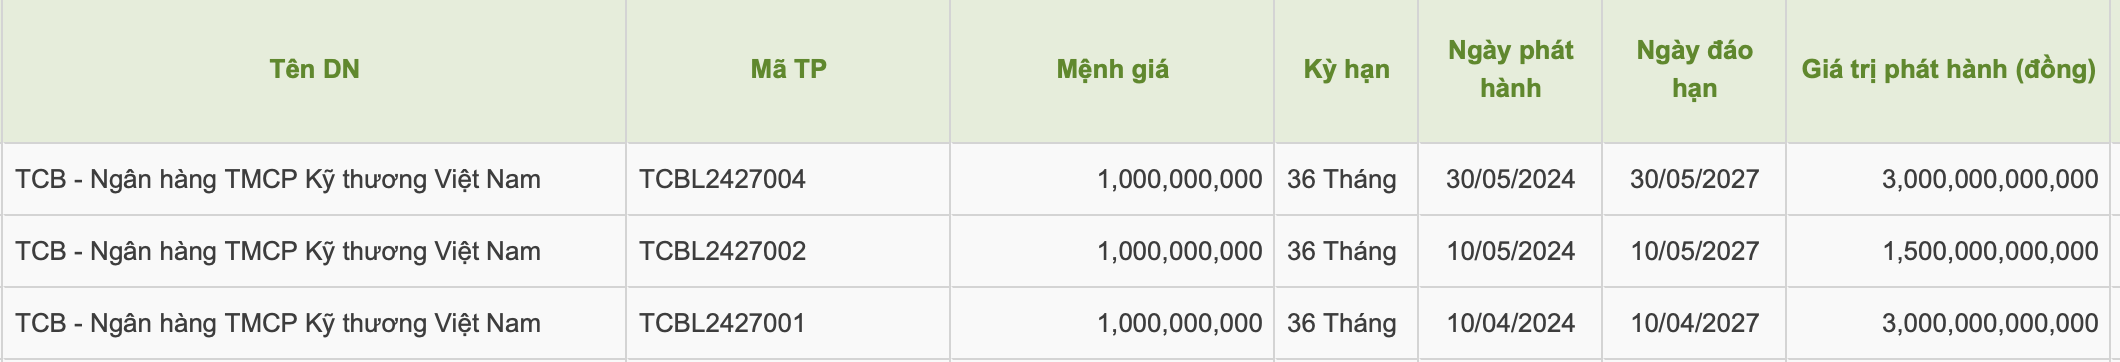Select bond code TCBL2427004
The width and height of the screenshot is (2120, 362).
[x=722, y=179]
